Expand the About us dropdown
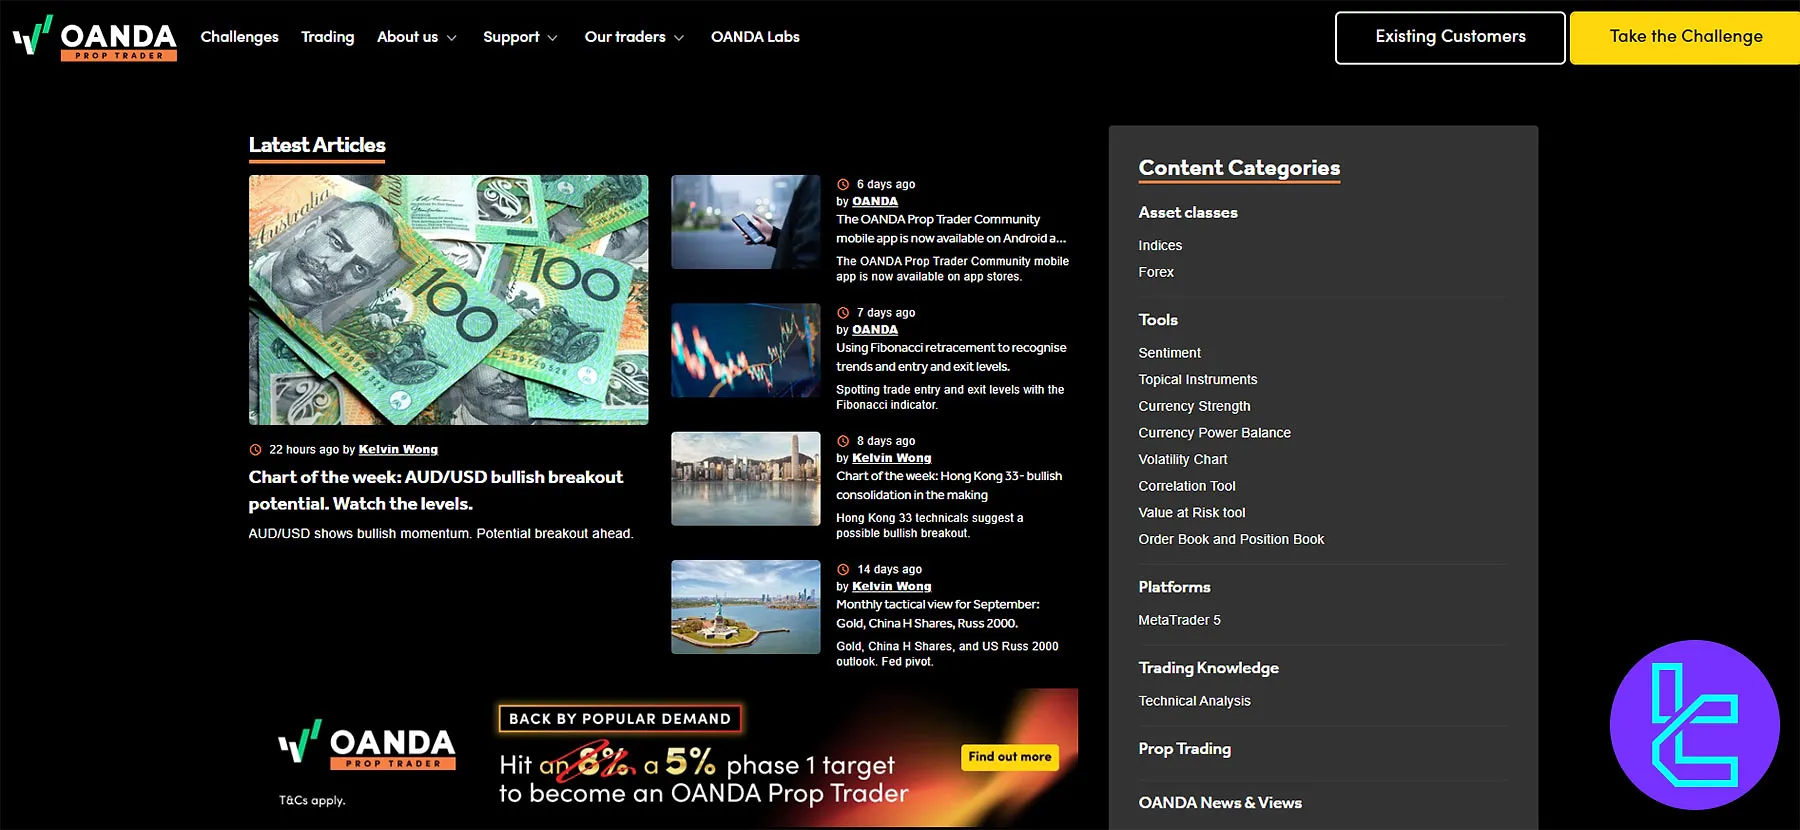 pos(417,37)
